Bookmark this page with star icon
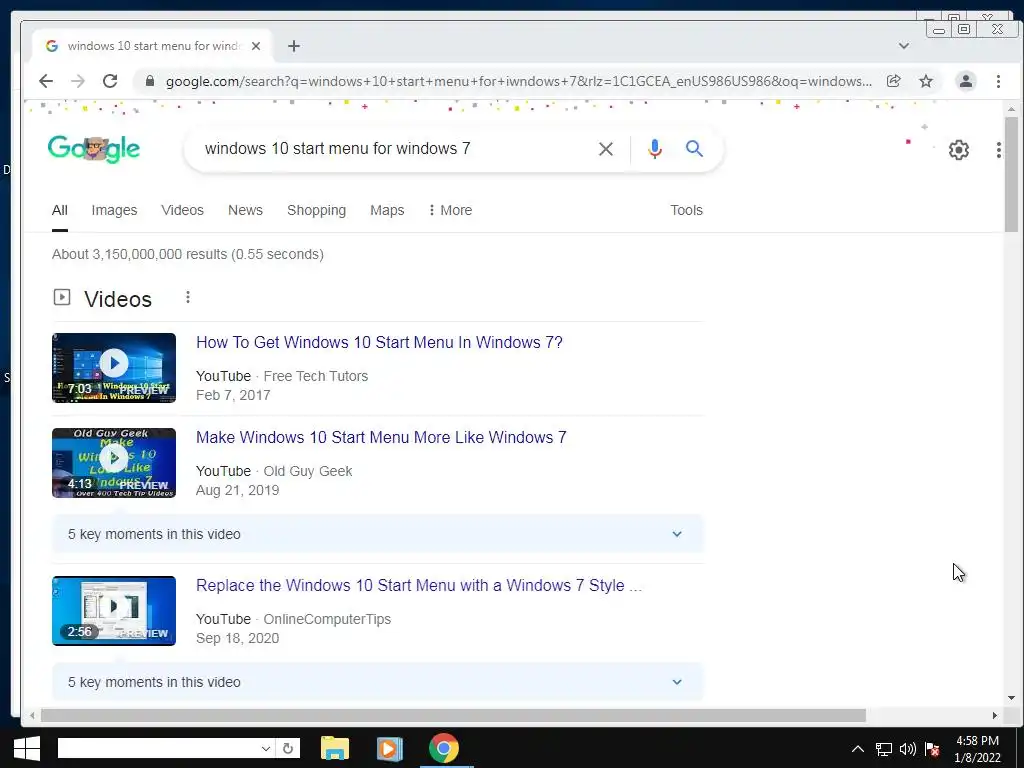Screen dimensions: 1024x768 pyautogui.click(x=926, y=81)
